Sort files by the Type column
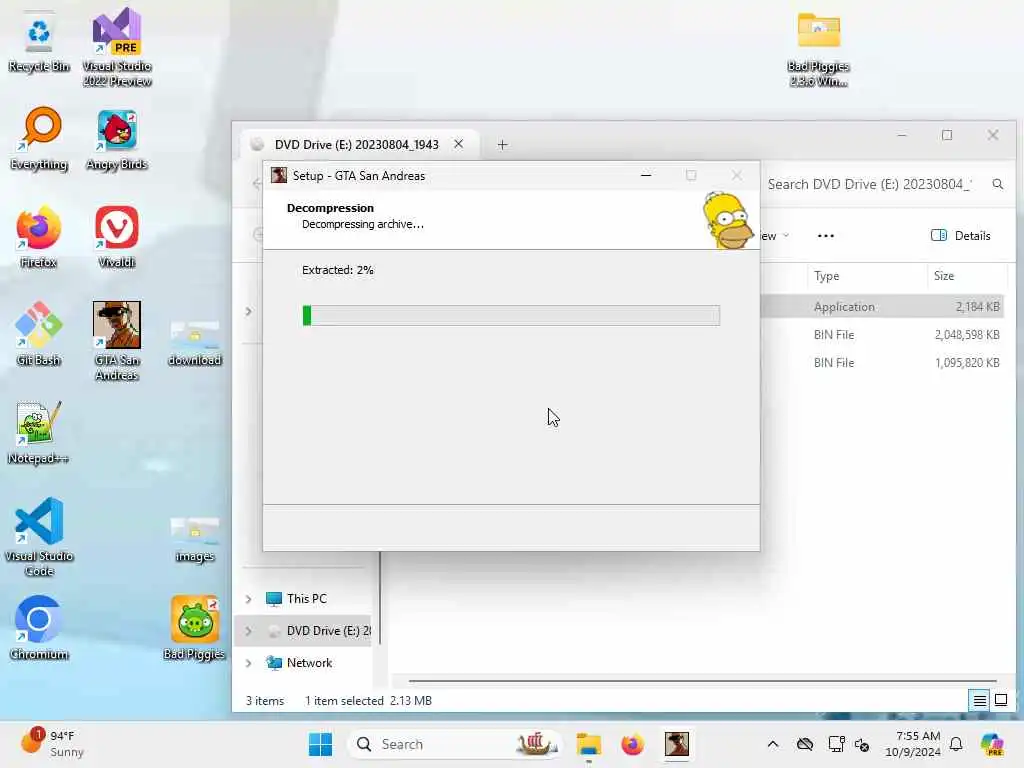 [x=866, y=276]
